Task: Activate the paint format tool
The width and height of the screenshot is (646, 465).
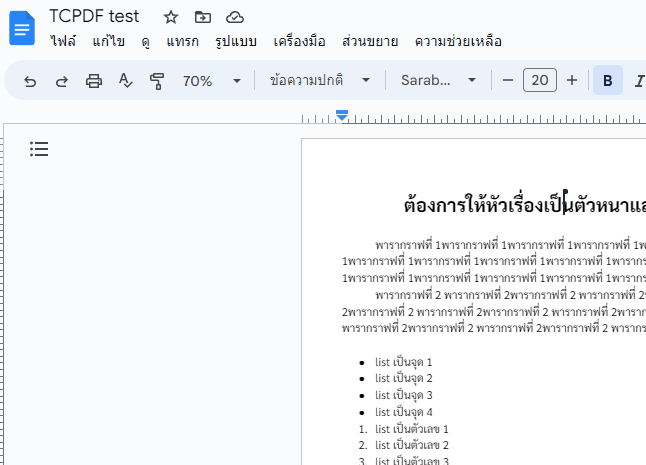Action: (x=157, y=81)
